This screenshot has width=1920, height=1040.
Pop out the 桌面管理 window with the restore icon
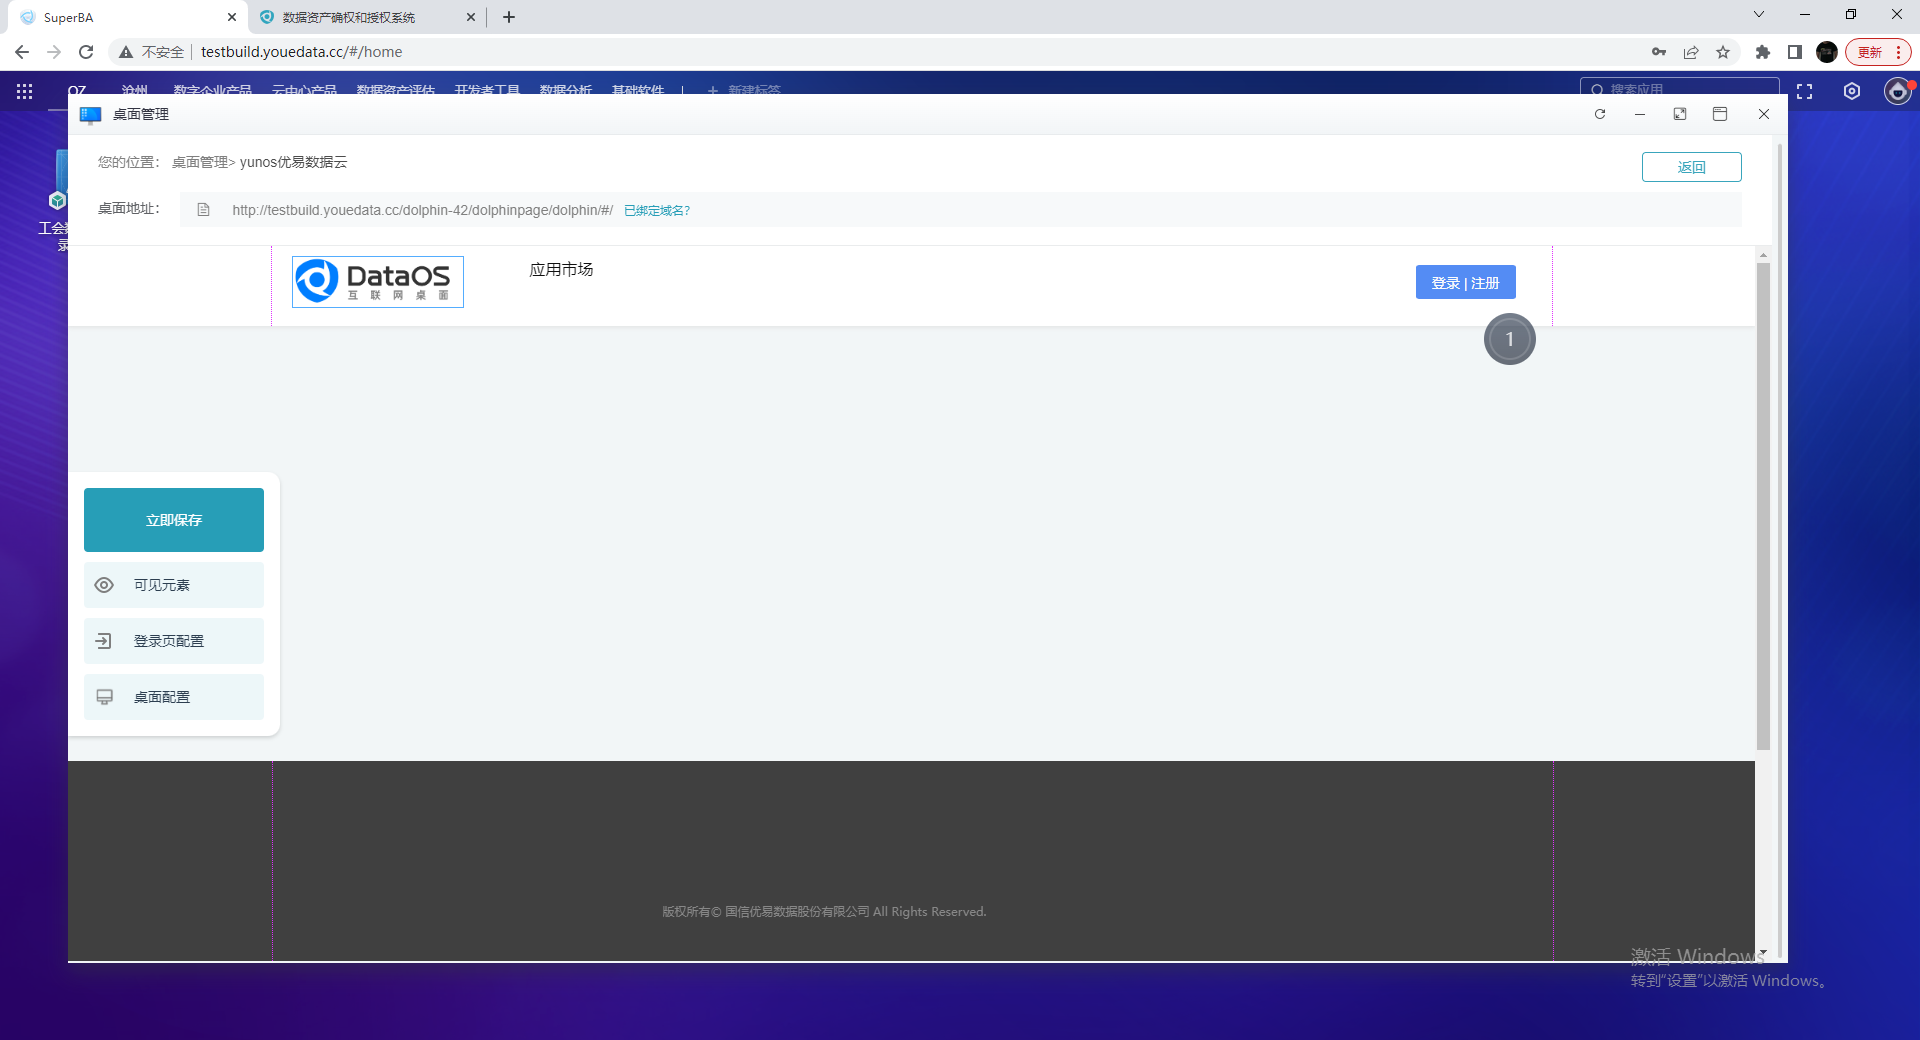[1680, 114]
